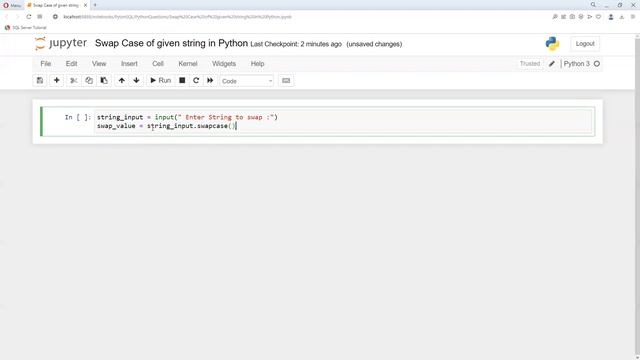Cut selected cells with scissors icon
Screen dimensions: 640x360
coord(73,80)
